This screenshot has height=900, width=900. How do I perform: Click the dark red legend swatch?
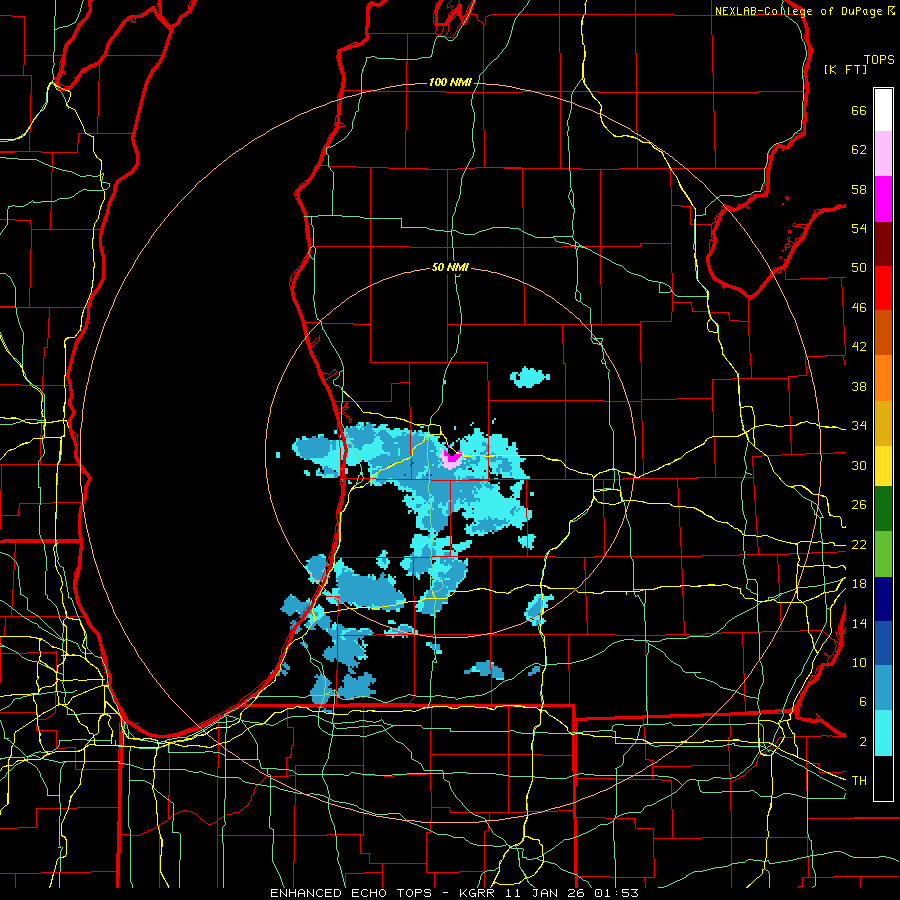click(x=883, y=243)
